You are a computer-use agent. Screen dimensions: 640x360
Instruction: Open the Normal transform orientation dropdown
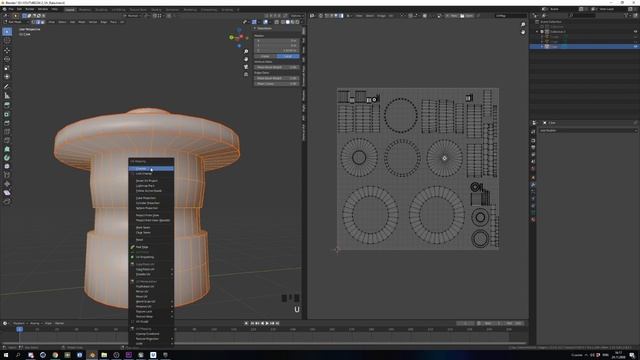click(133, 16)
